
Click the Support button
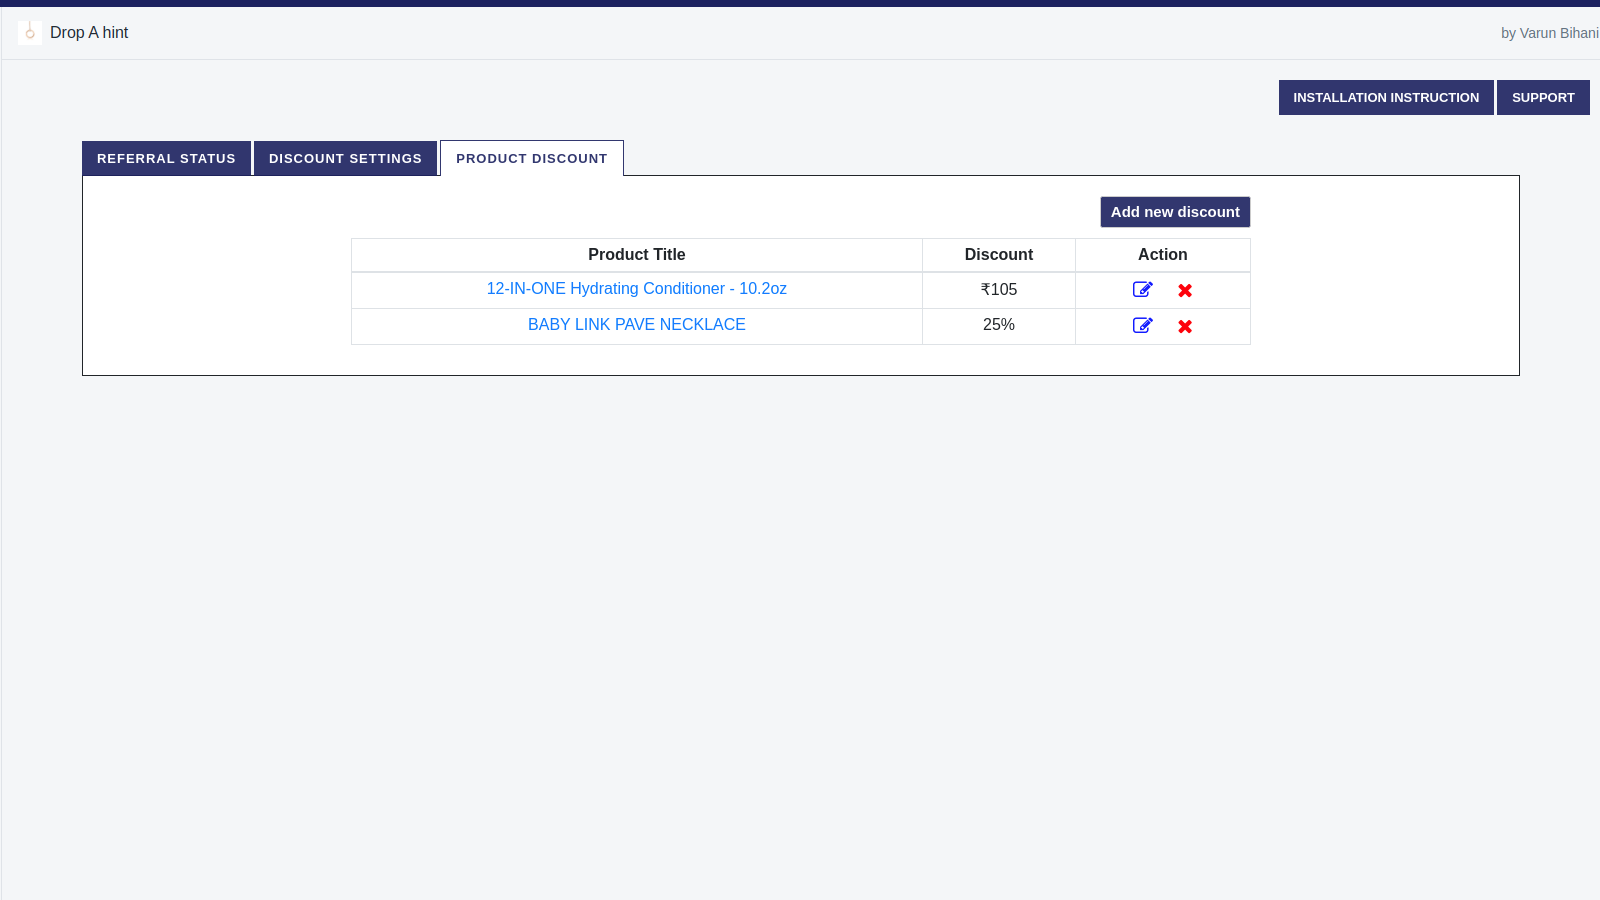pos(1542,98)
